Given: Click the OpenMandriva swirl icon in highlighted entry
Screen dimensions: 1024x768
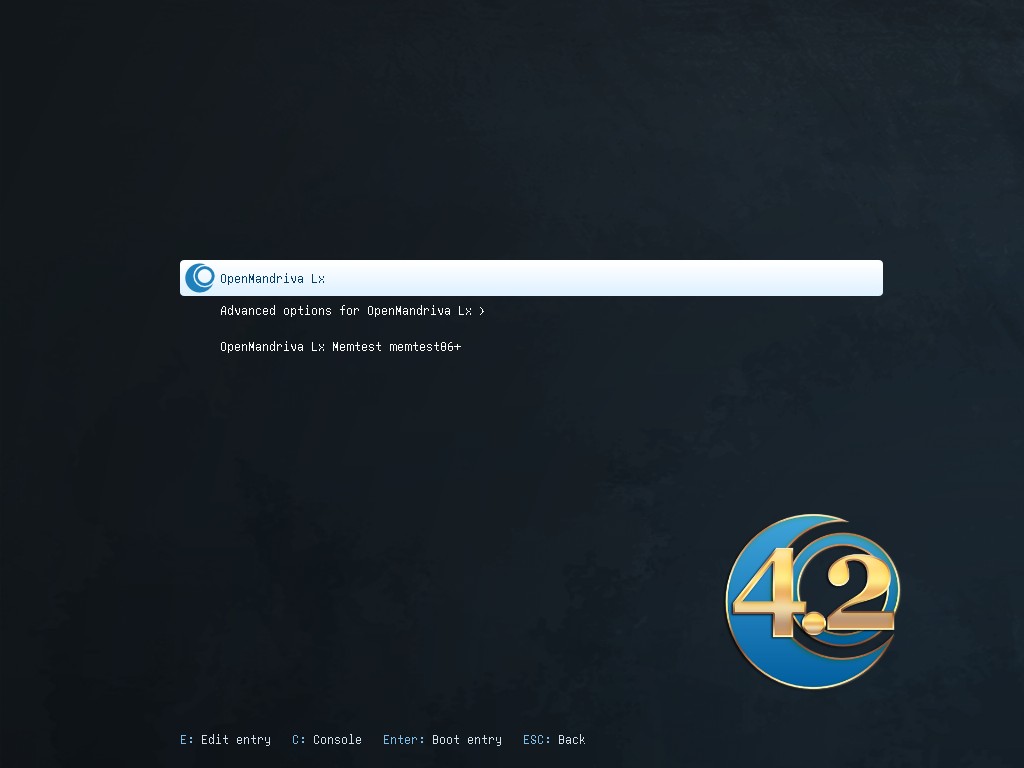Looking at the screenshot, I should 200,278.
